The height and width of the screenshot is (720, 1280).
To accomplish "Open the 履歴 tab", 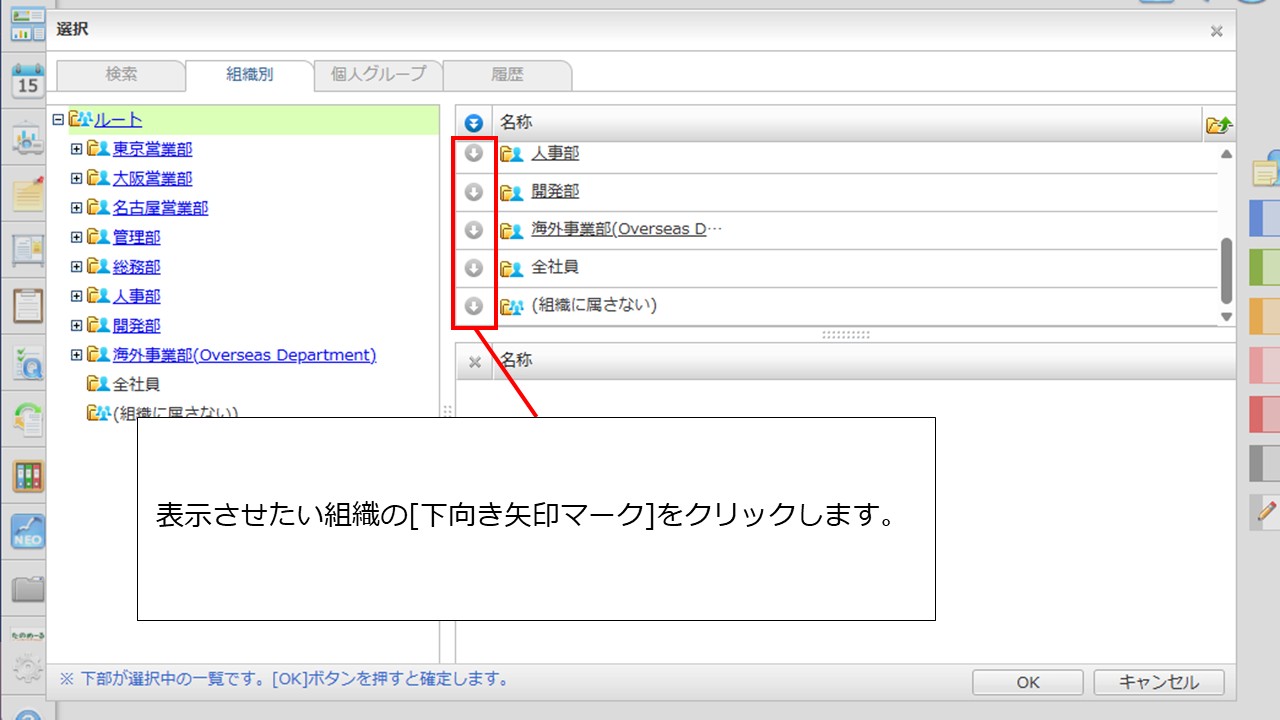I will coord(507,74).
